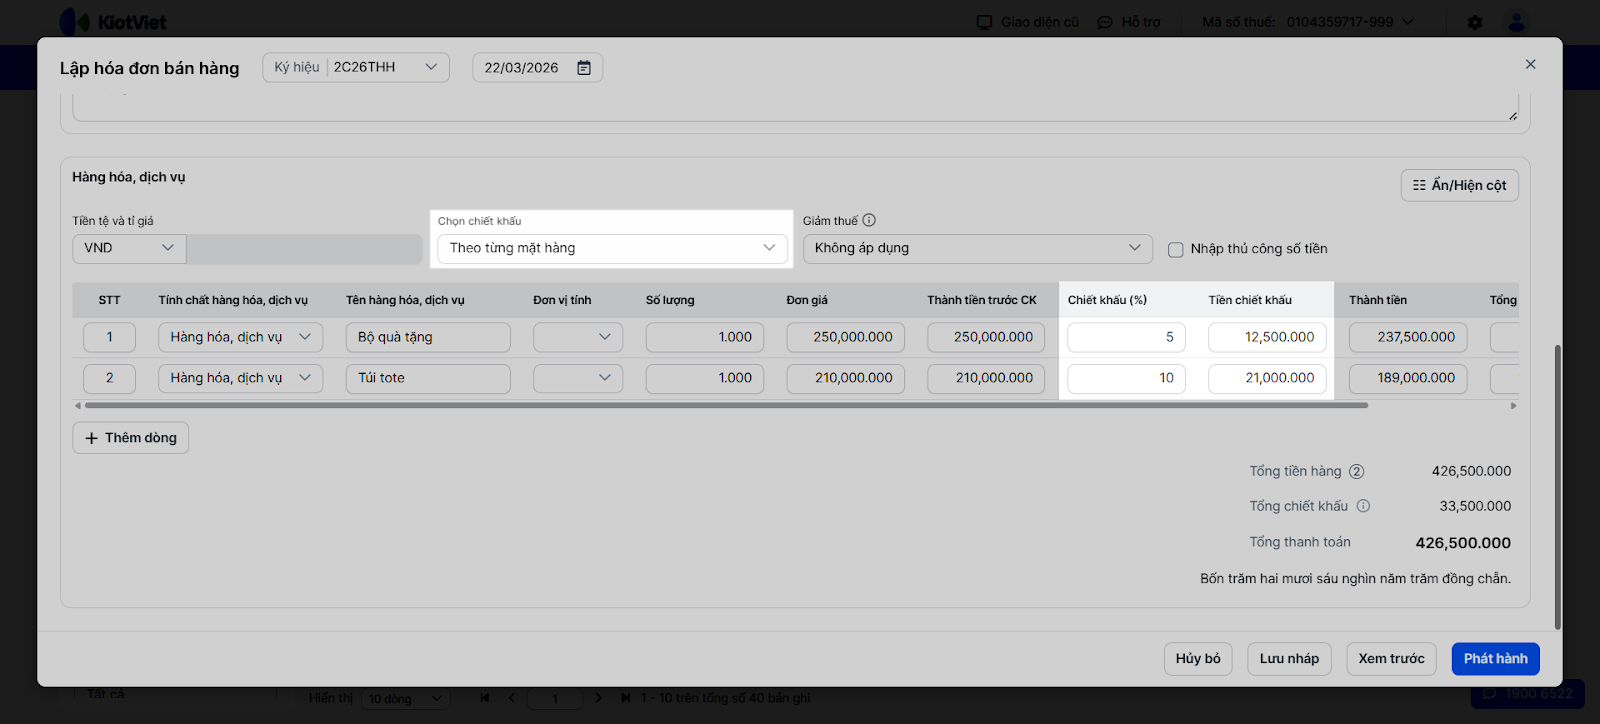Viewport: 1600px width, 724px height.
Task: Add a row with Thêm dòng
Action: pos(131,438)
